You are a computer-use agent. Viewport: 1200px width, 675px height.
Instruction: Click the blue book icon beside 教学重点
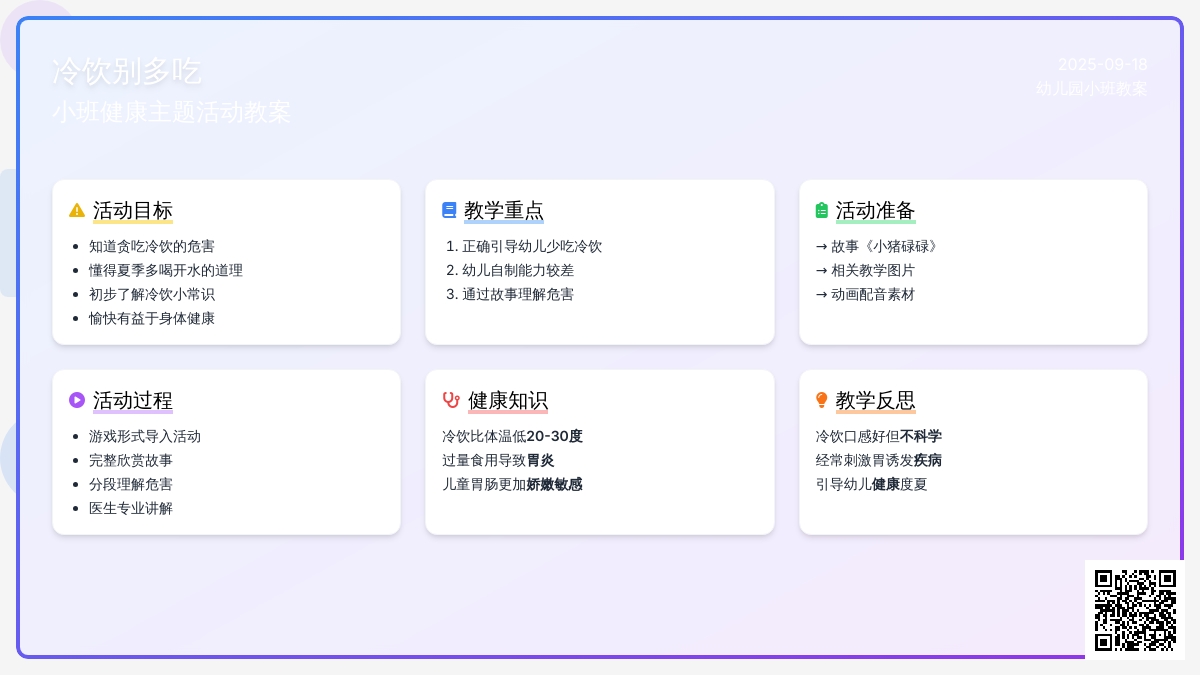point(449,210)
